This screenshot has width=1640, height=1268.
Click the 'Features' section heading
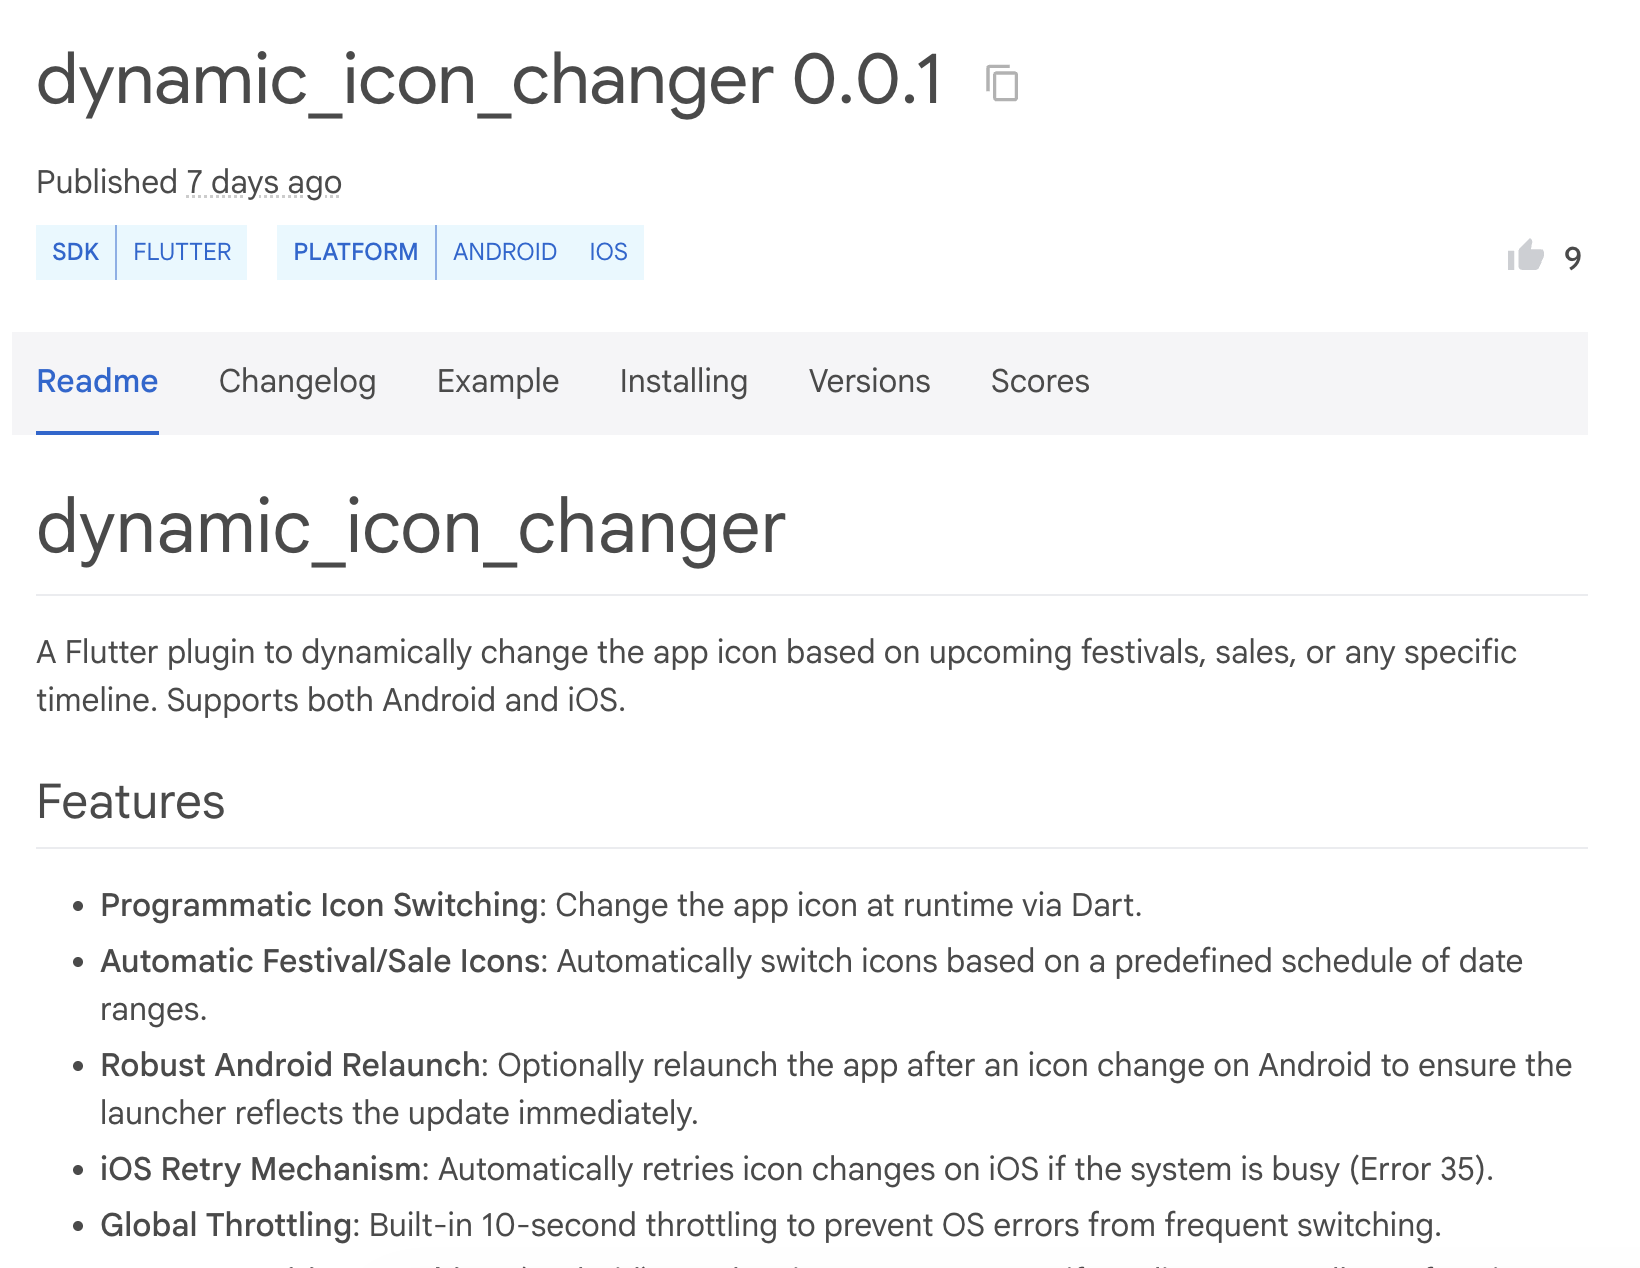[131, 802]
